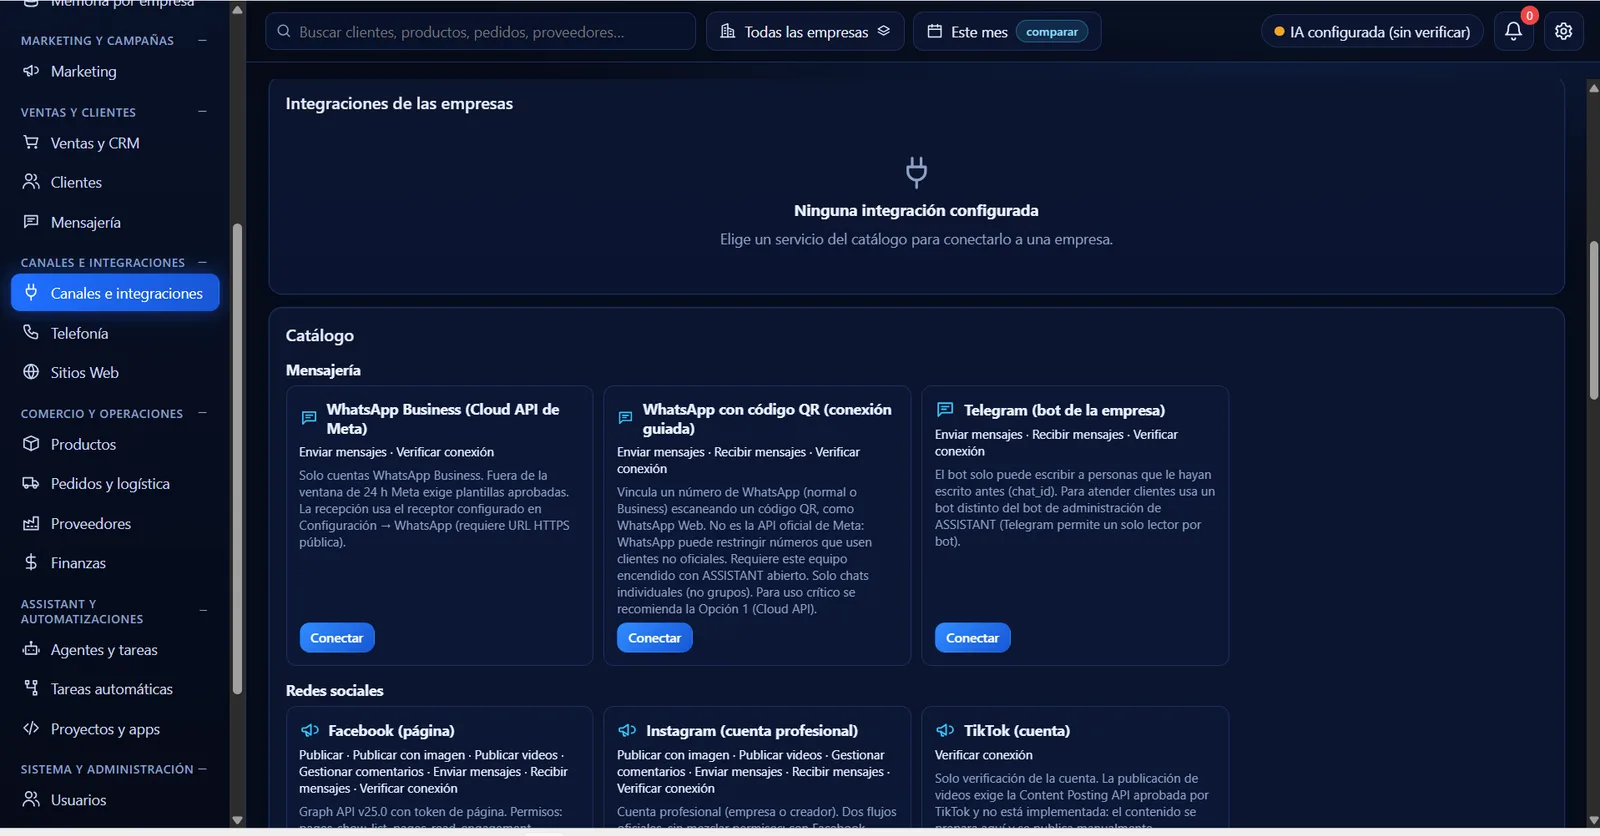Click the Clientes people icon
Screen dimensions: 1600x836
pyautogui.click(x=31, y=182)
